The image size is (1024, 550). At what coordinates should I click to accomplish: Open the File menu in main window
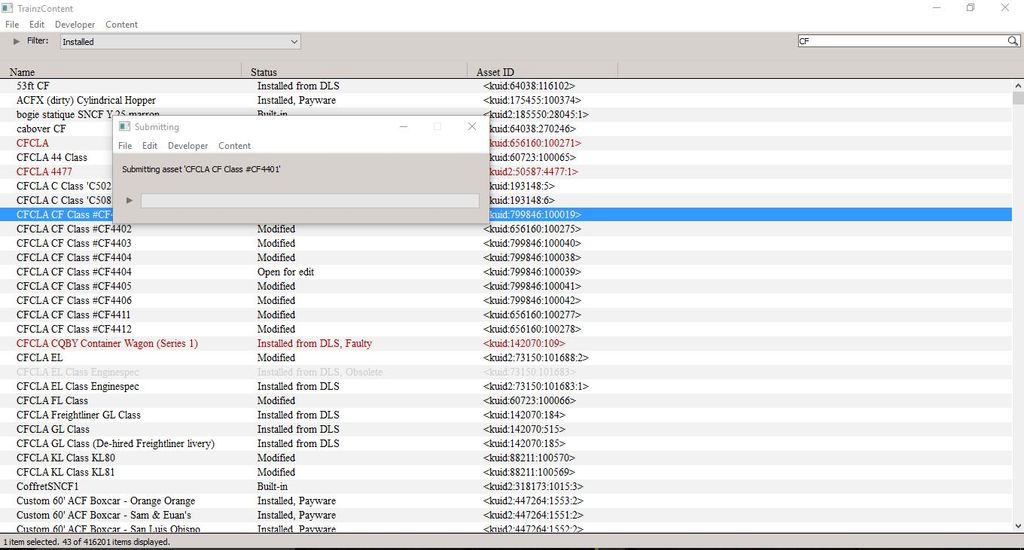[12, 24]
